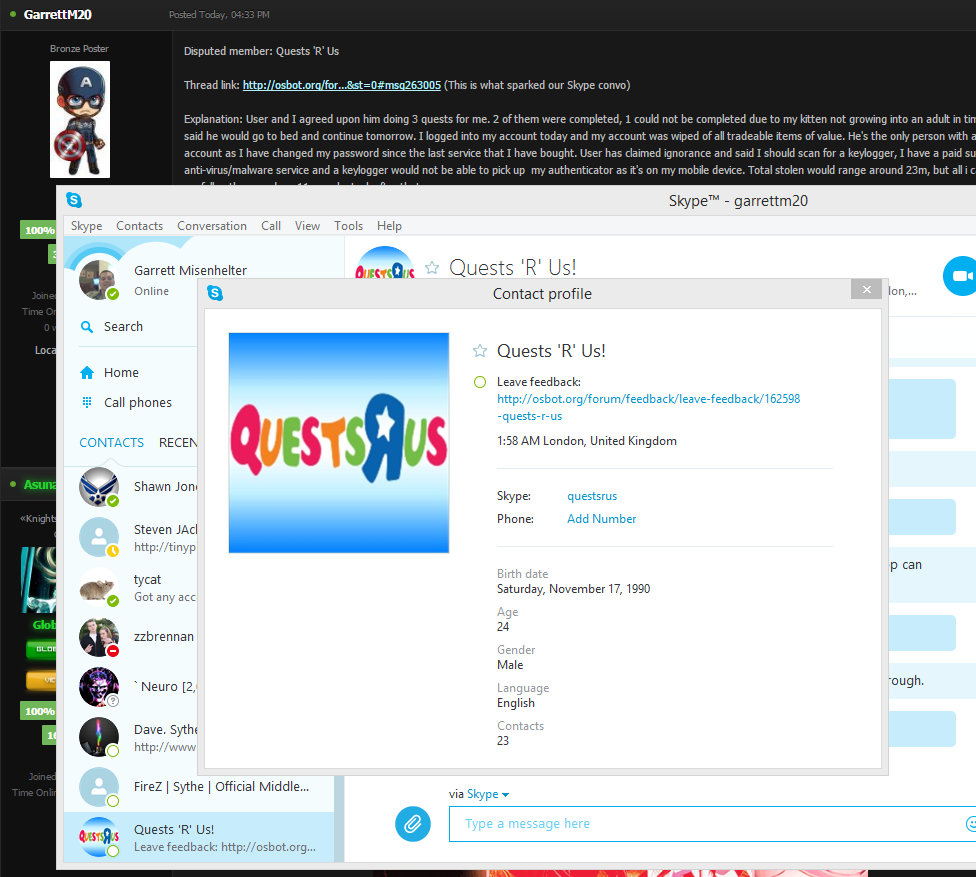Screen dimensions: 976x877
Task: Switch to the RECENT tab
Action: click(178, 443)
